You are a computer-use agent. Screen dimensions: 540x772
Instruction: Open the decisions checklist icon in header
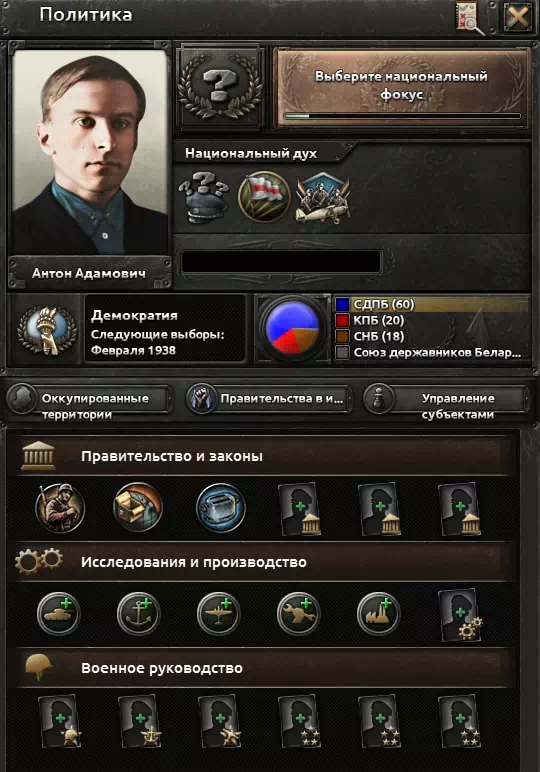pyautogui.click(x=469, y=18)
